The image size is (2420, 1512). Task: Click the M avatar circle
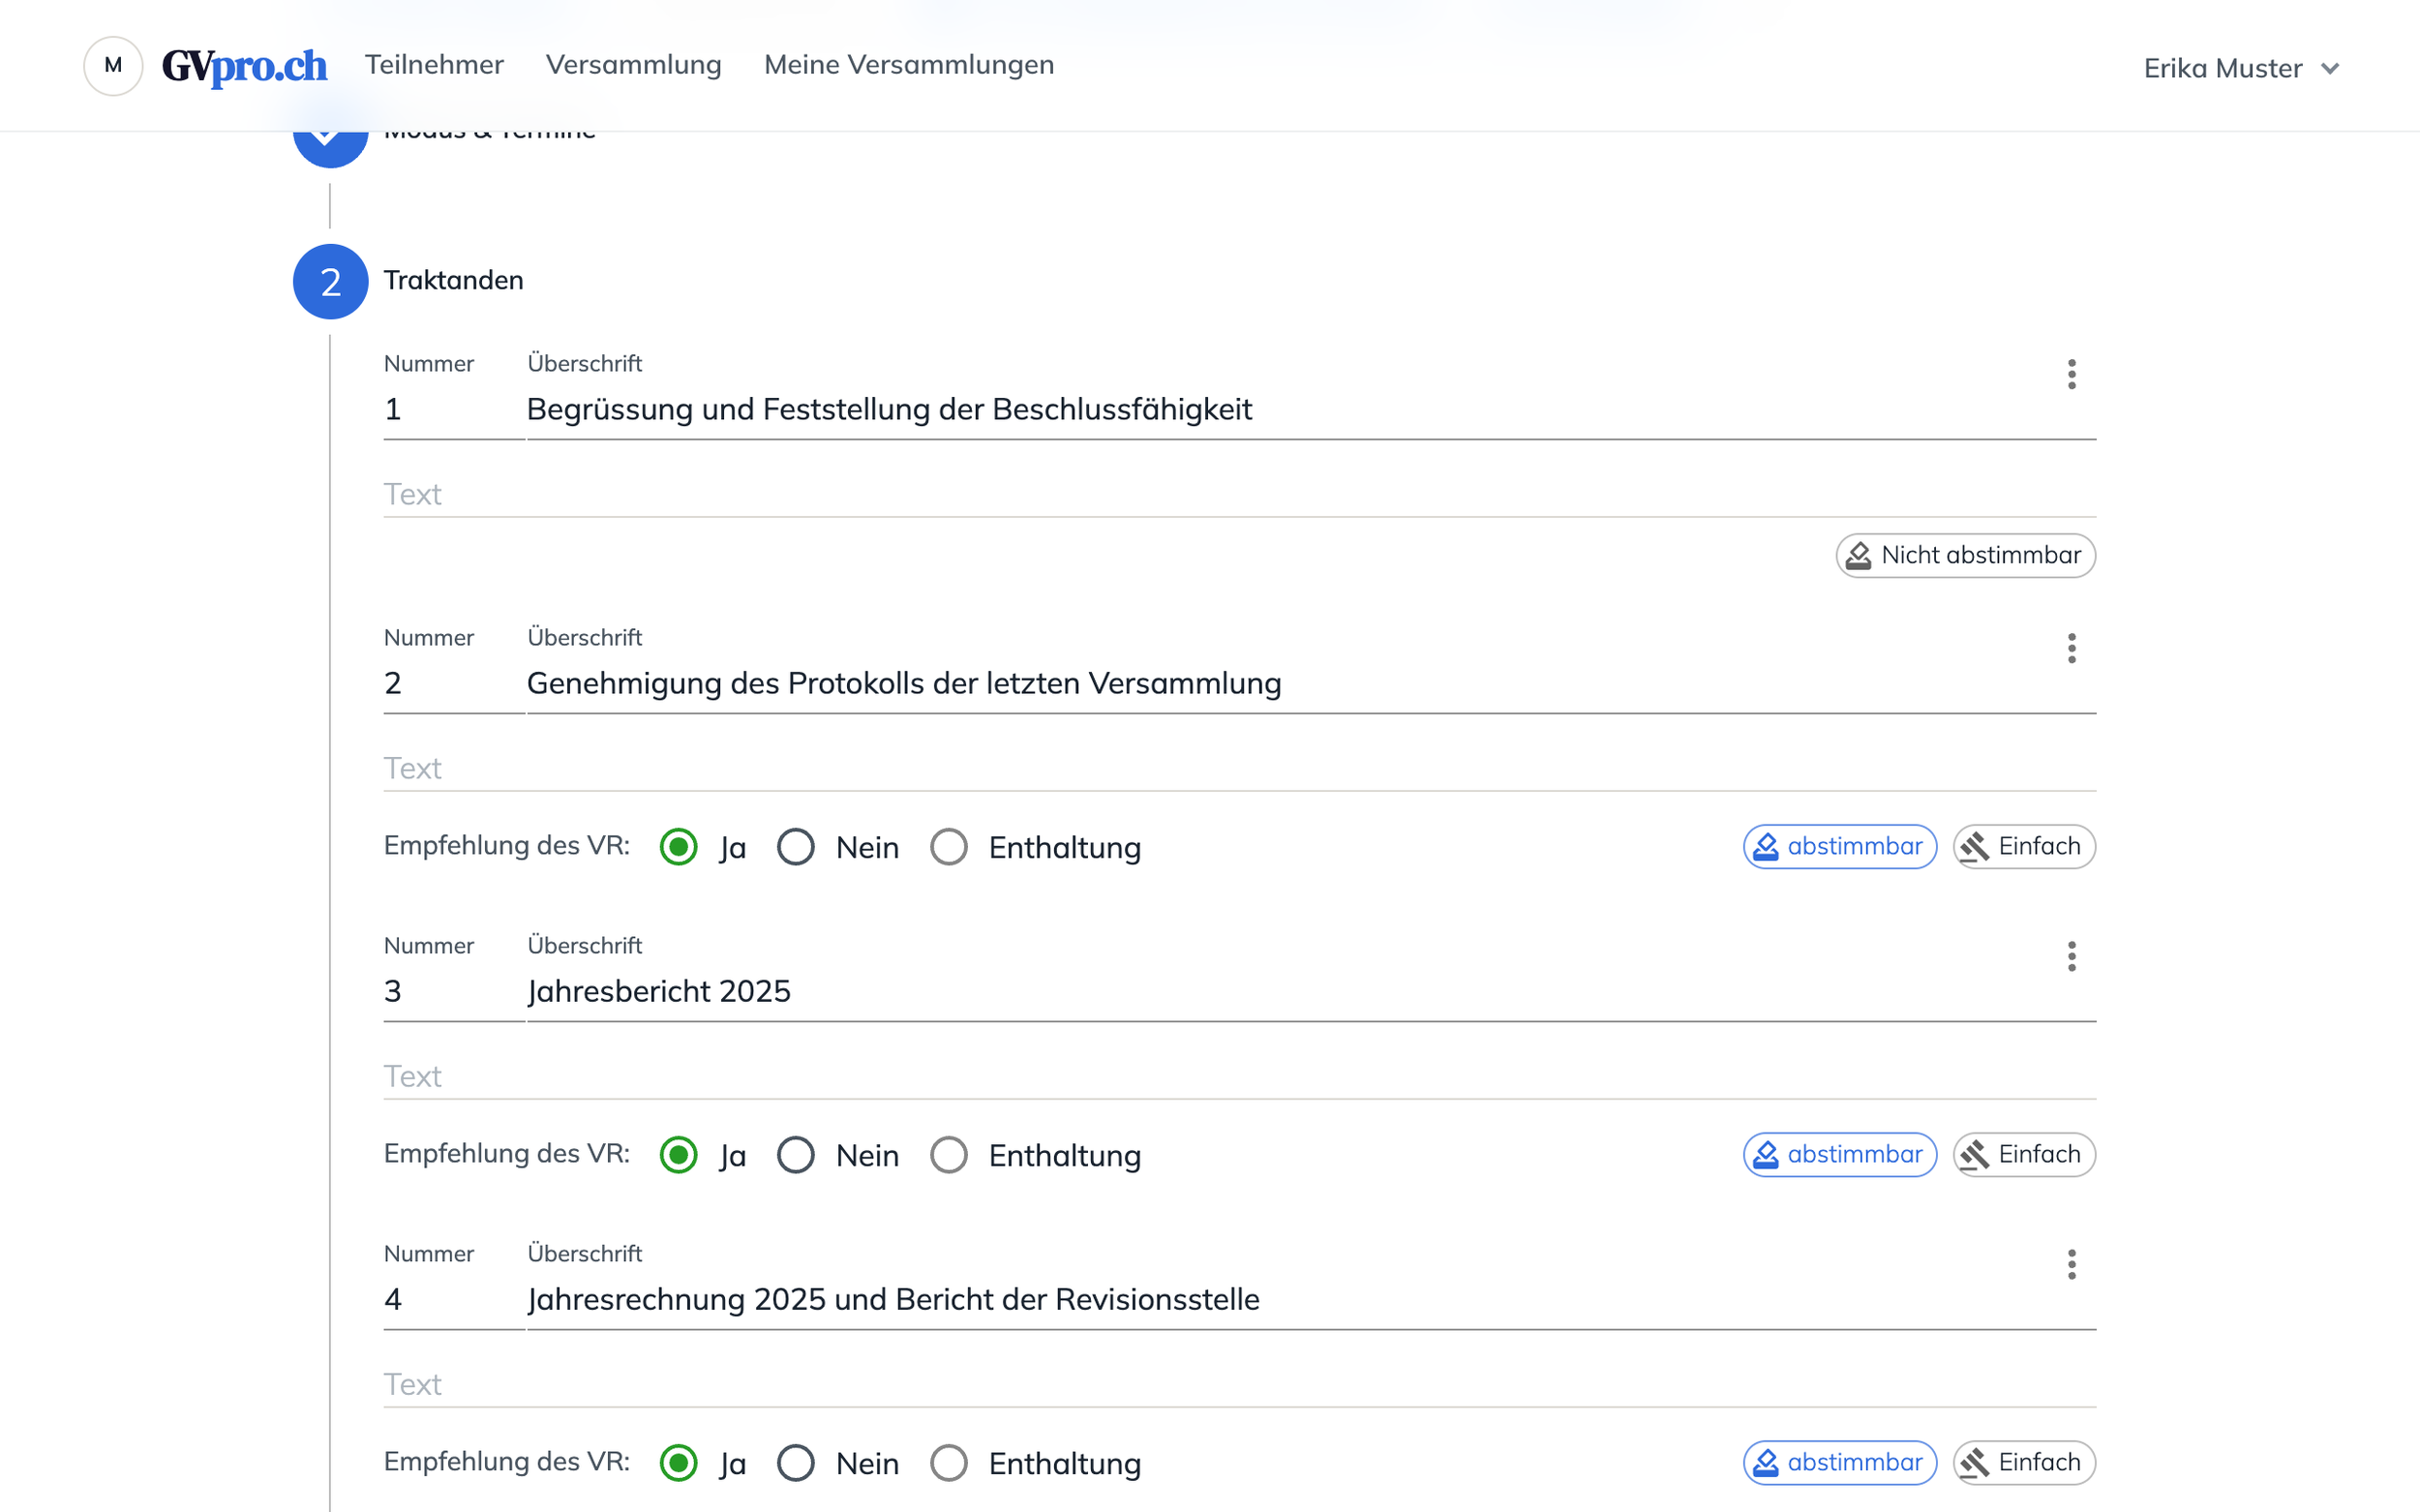pyautogui.click(x=113, y=66)
